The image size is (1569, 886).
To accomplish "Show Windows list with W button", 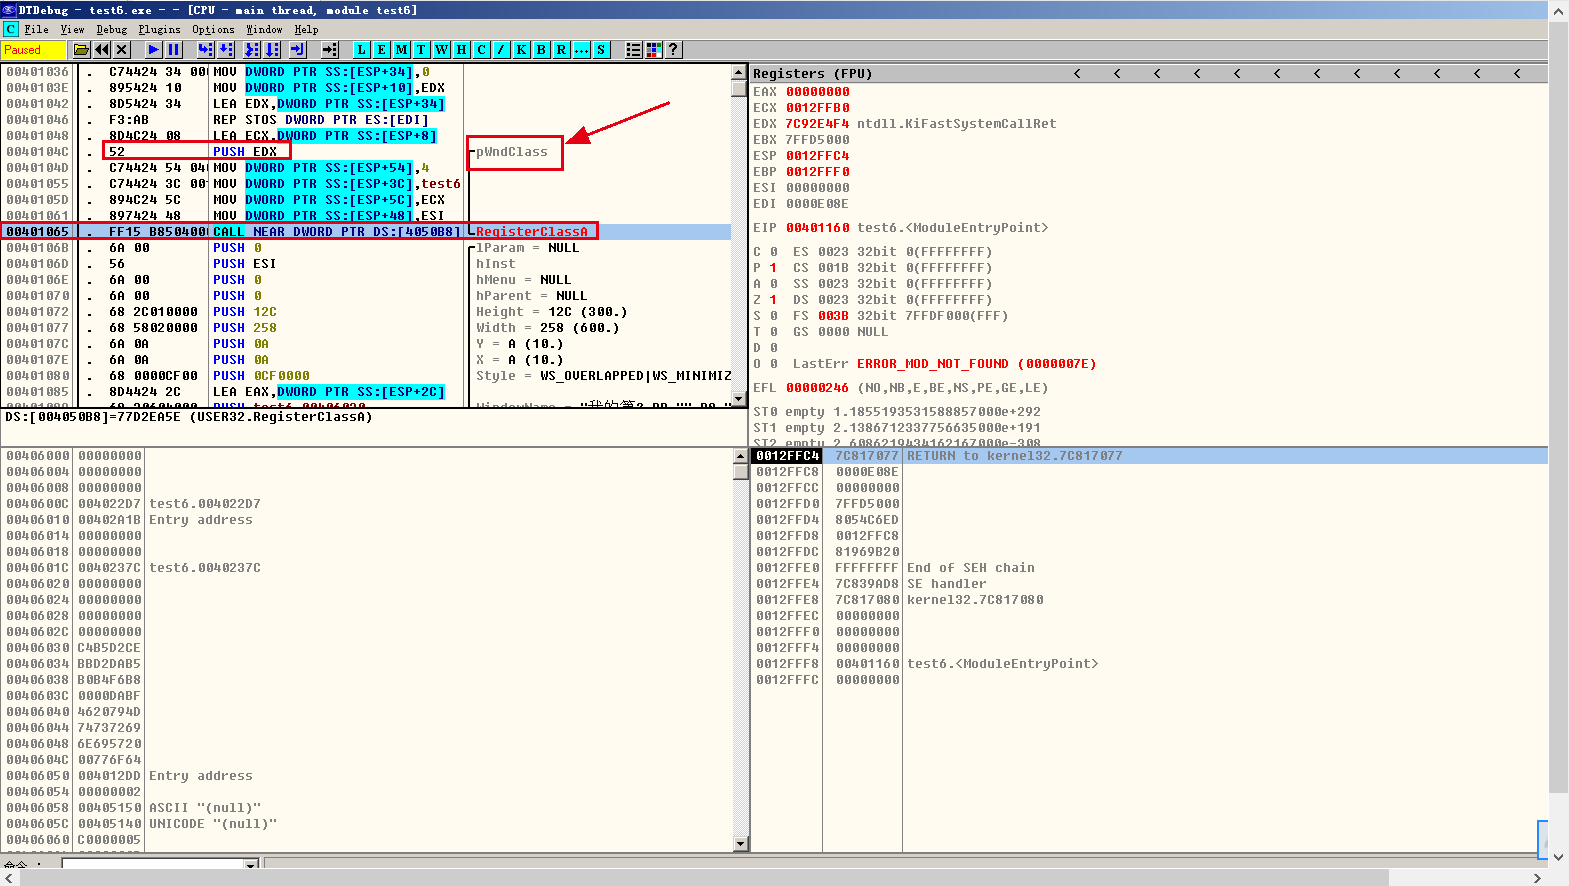I will tap(441, 49).
